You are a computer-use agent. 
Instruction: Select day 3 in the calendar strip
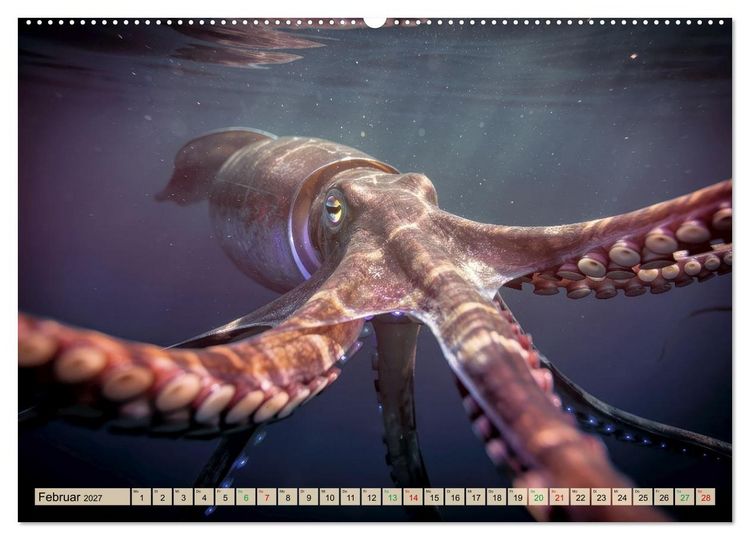tap(183, 496)
